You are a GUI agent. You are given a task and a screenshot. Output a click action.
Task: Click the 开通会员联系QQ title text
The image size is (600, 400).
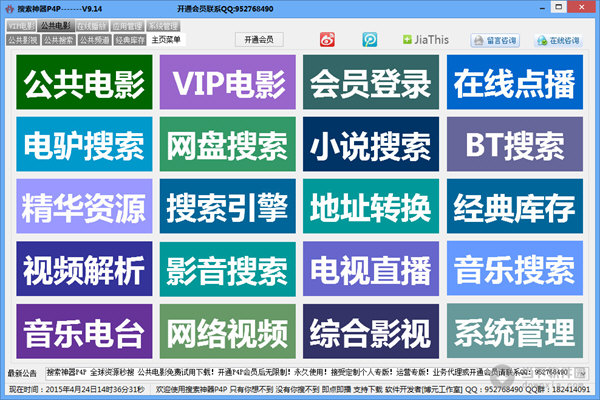(x=225, y=8)
